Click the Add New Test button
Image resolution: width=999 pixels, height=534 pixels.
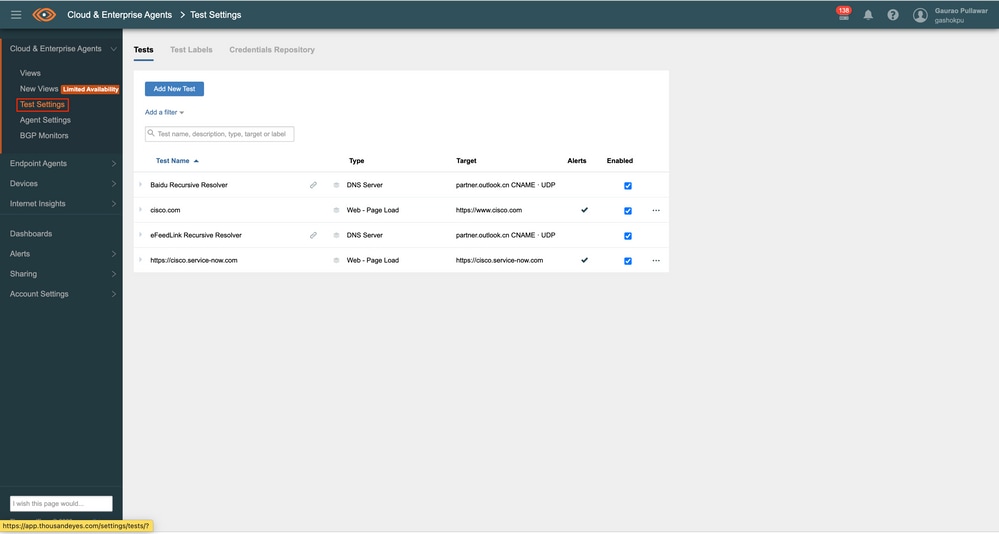pos(174,89)
